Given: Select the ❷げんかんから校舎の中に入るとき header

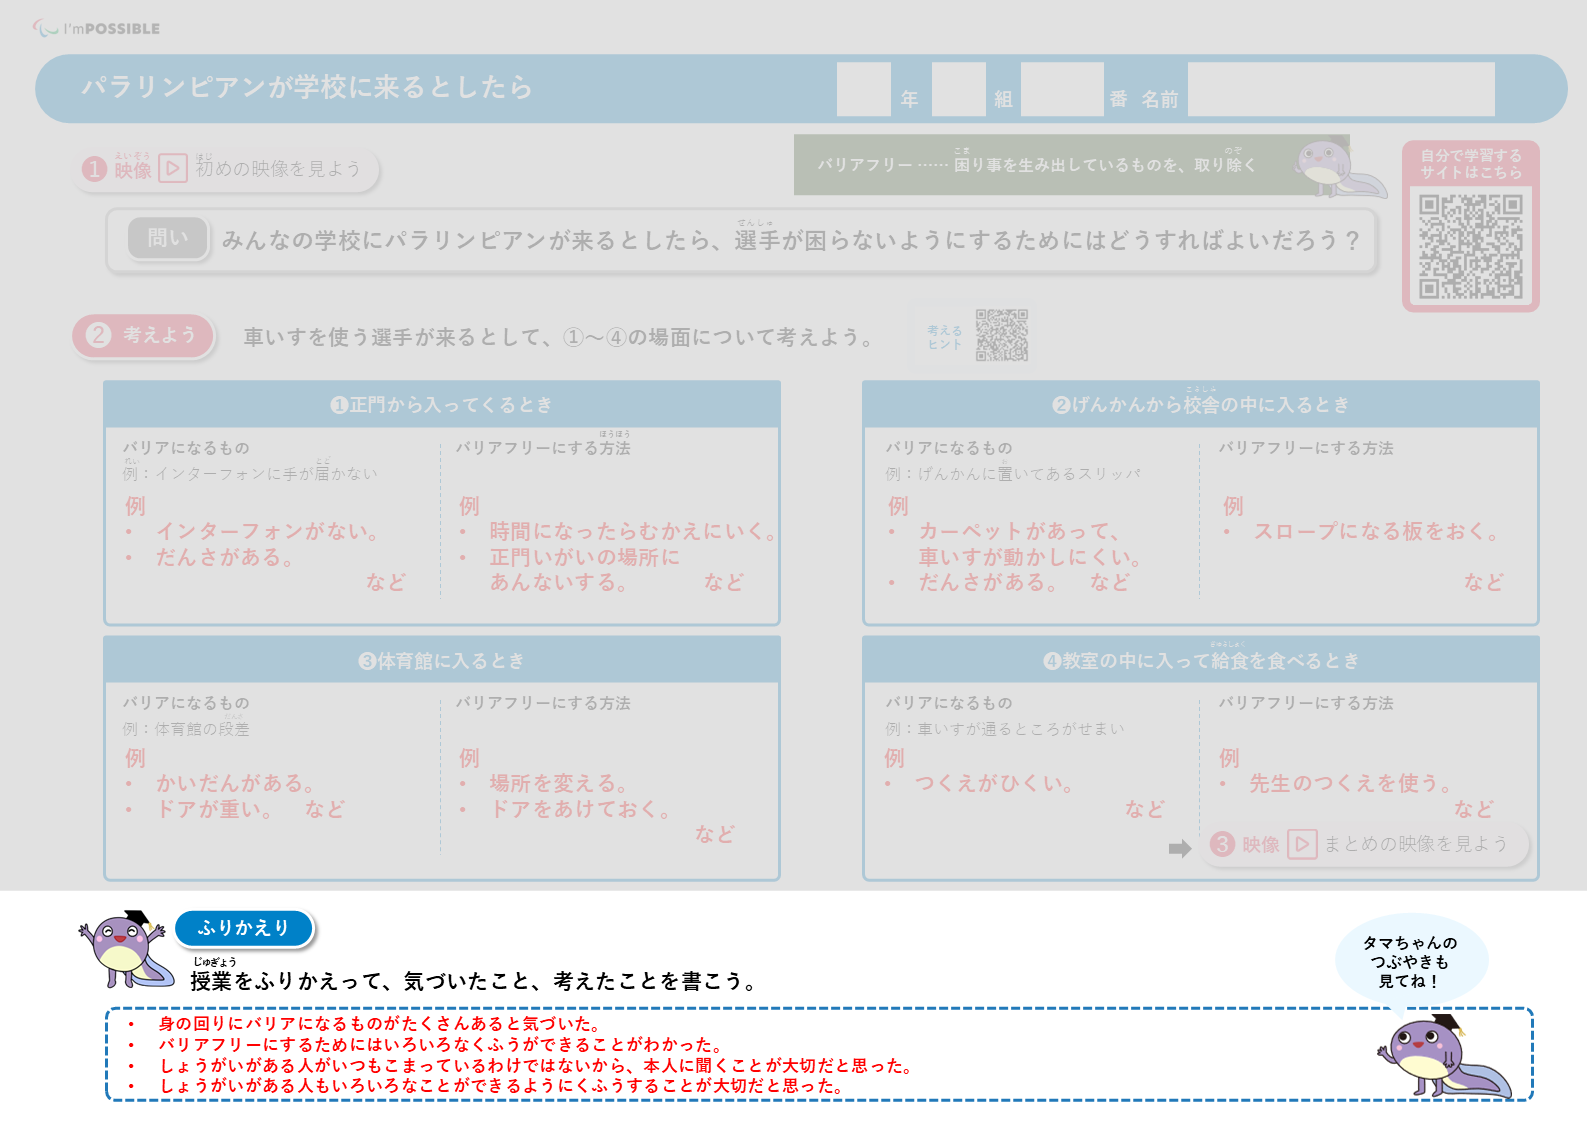Looking at the screenshot, I should pos(1200,405).
